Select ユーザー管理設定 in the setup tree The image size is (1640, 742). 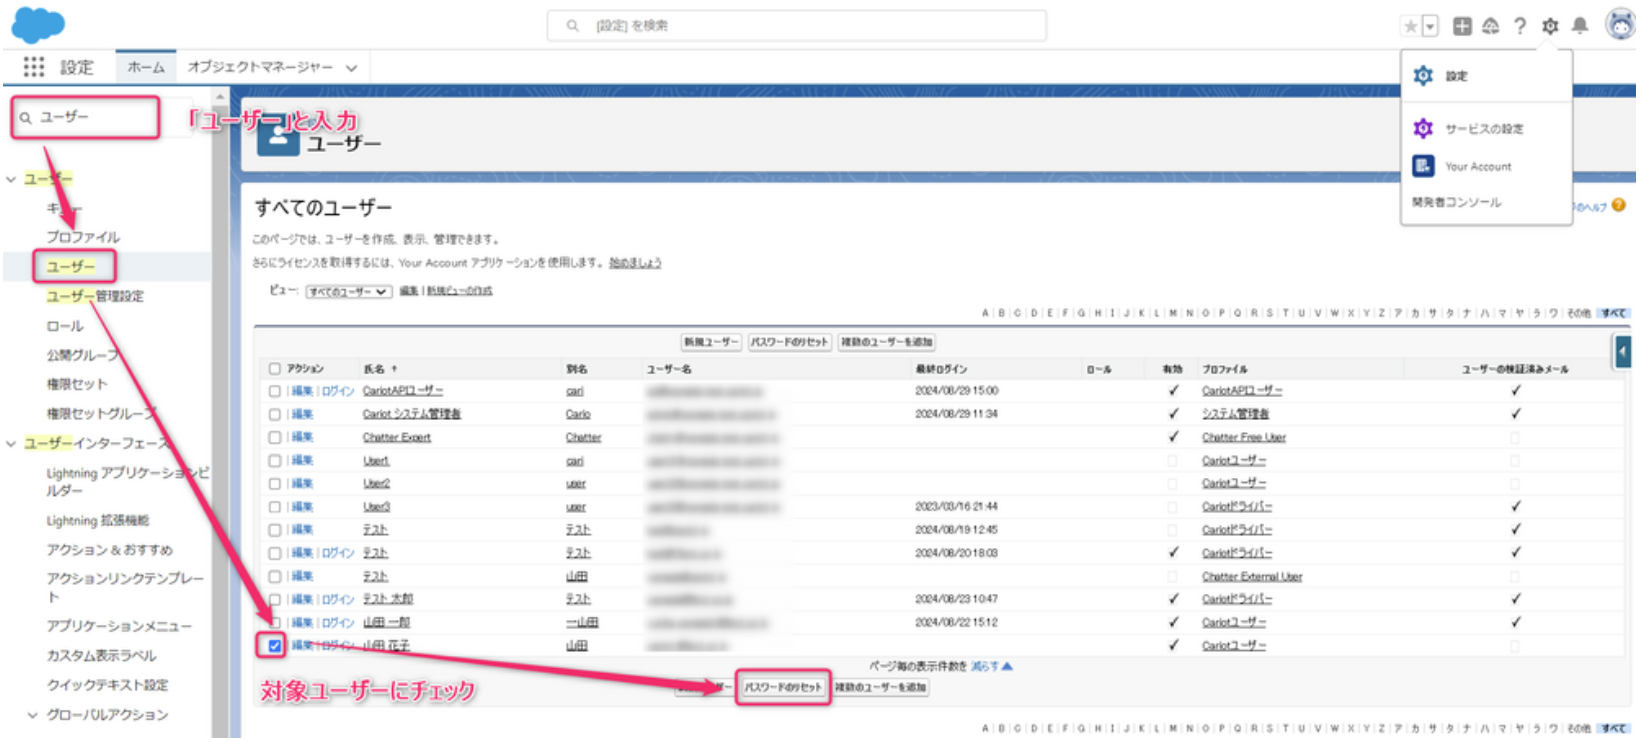95,297
